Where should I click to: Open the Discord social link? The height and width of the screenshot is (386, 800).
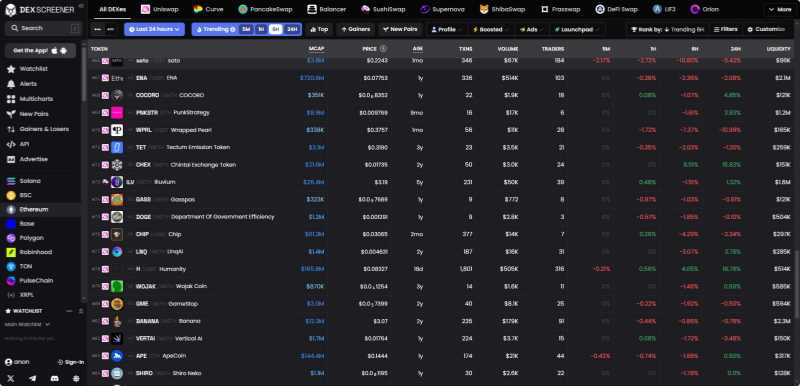point(55,378)
